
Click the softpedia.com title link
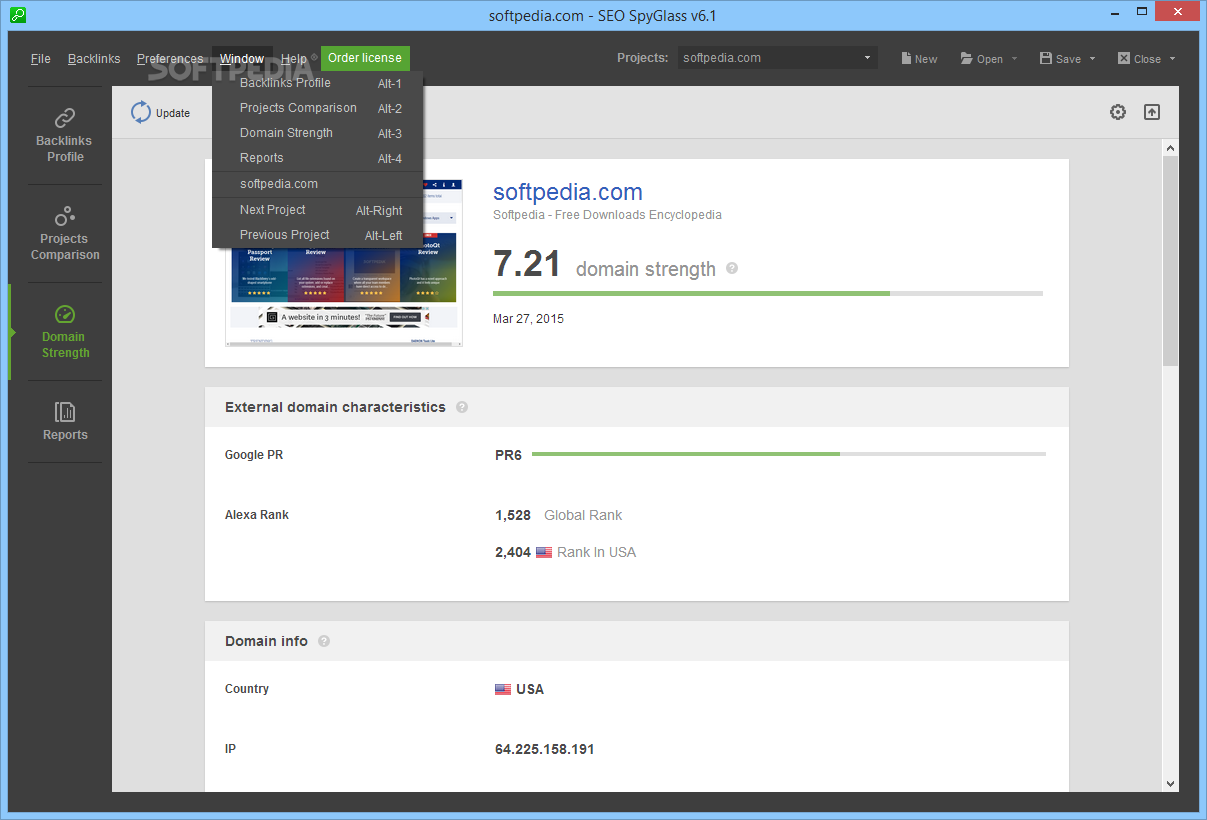pos(568,192)
